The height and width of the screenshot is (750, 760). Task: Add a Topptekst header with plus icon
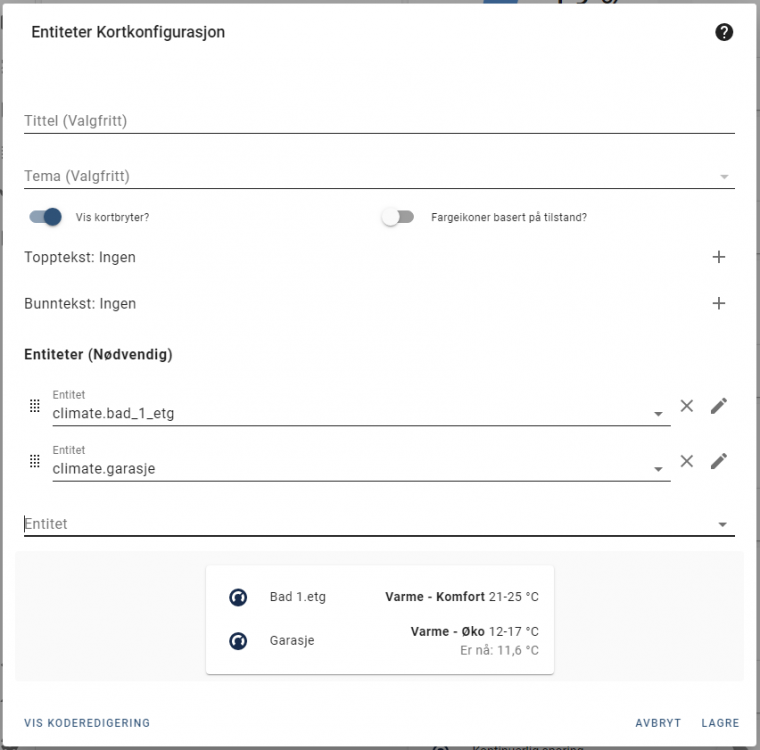pyautogui.click(x=718, y=257)
